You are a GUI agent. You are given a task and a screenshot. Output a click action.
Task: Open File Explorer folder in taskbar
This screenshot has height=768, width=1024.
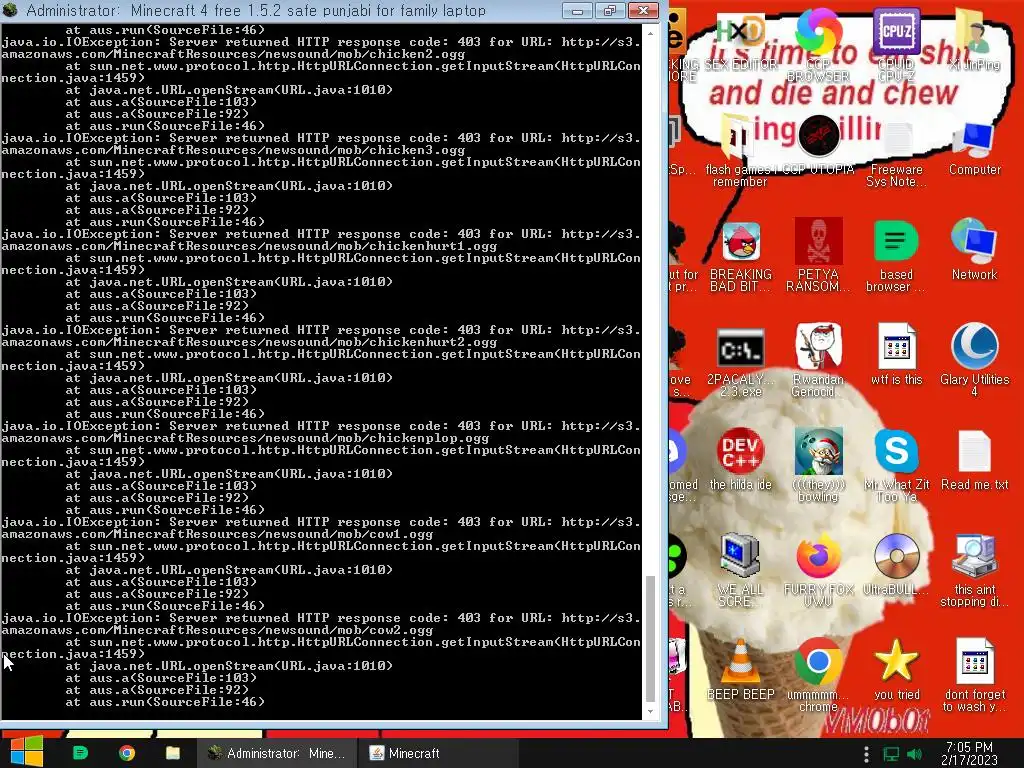(173, 753)
